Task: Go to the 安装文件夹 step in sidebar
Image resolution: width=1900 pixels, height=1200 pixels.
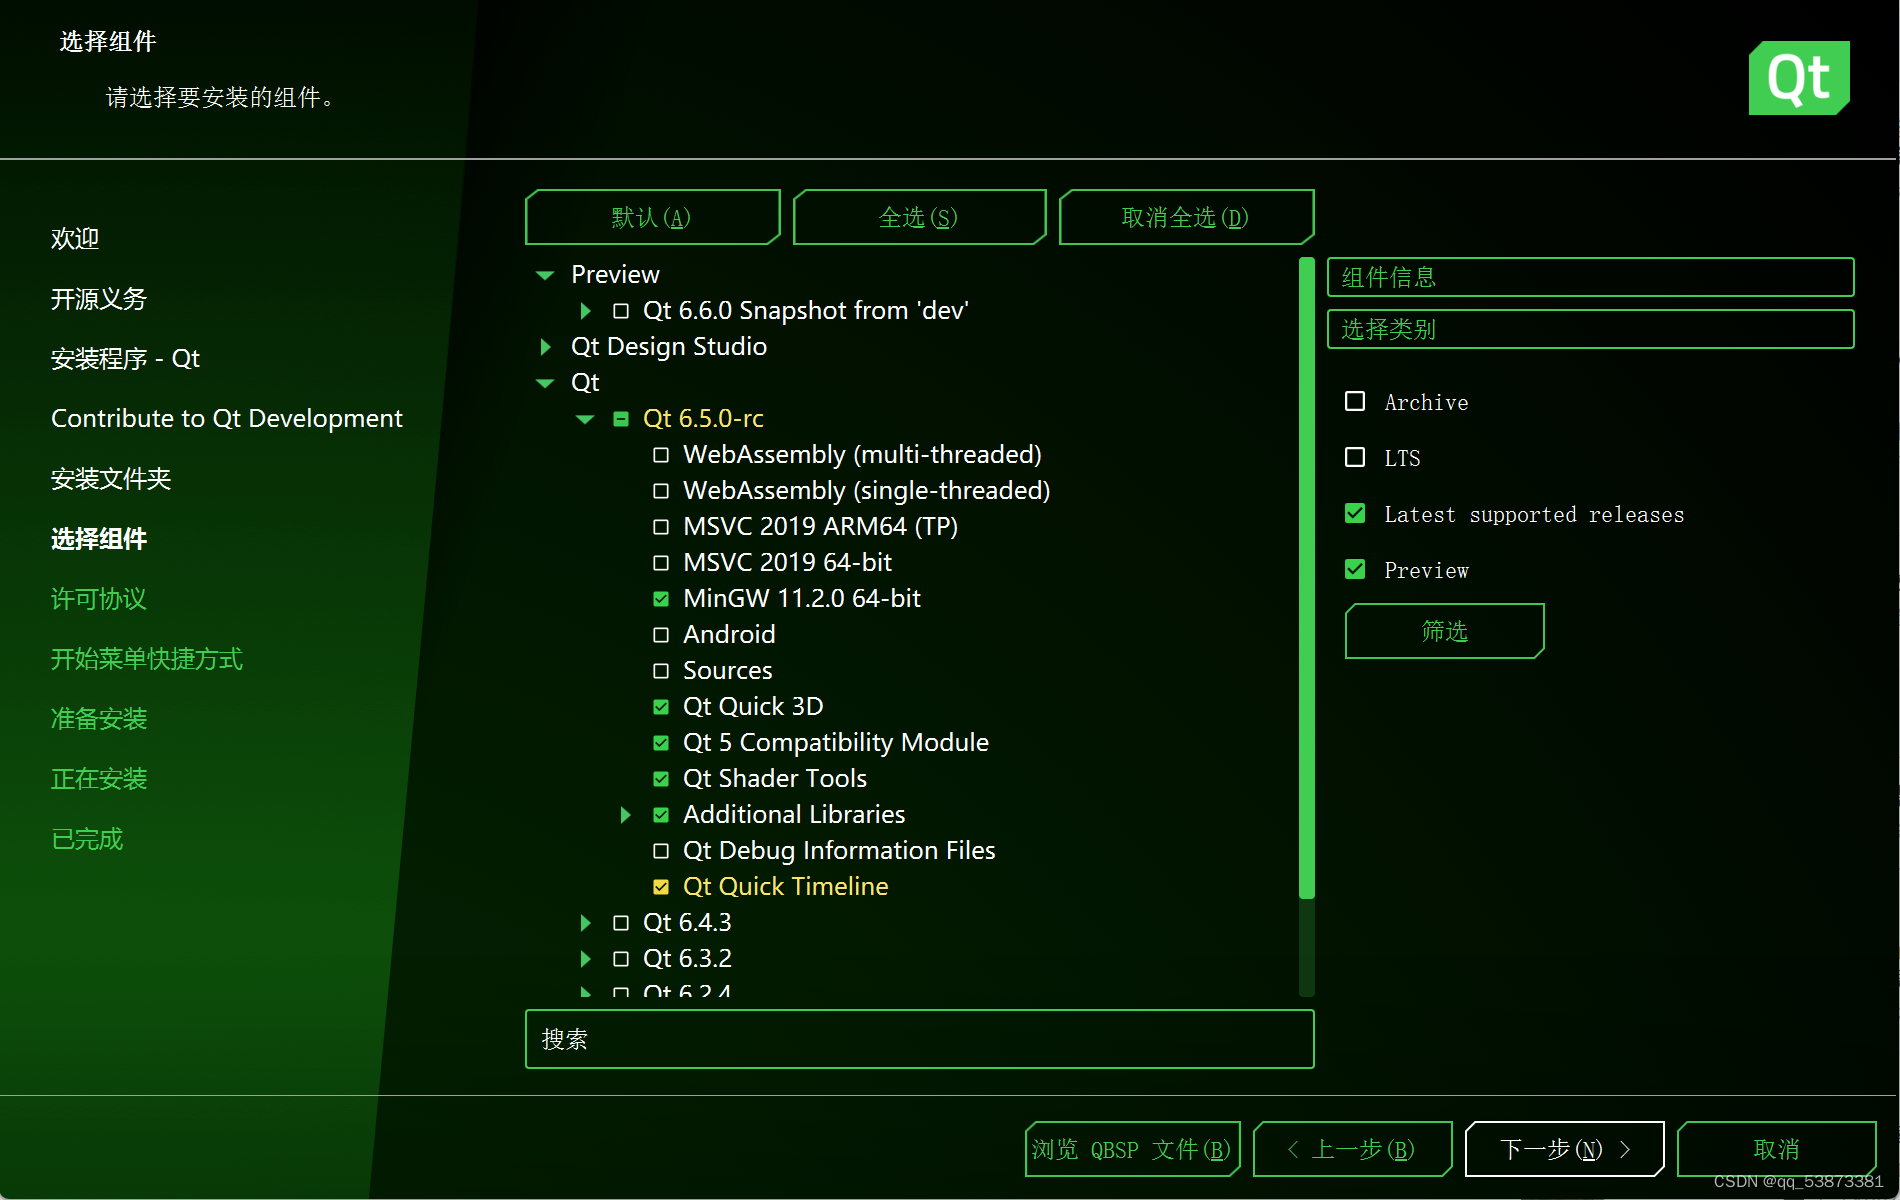Action: [111, 479]
